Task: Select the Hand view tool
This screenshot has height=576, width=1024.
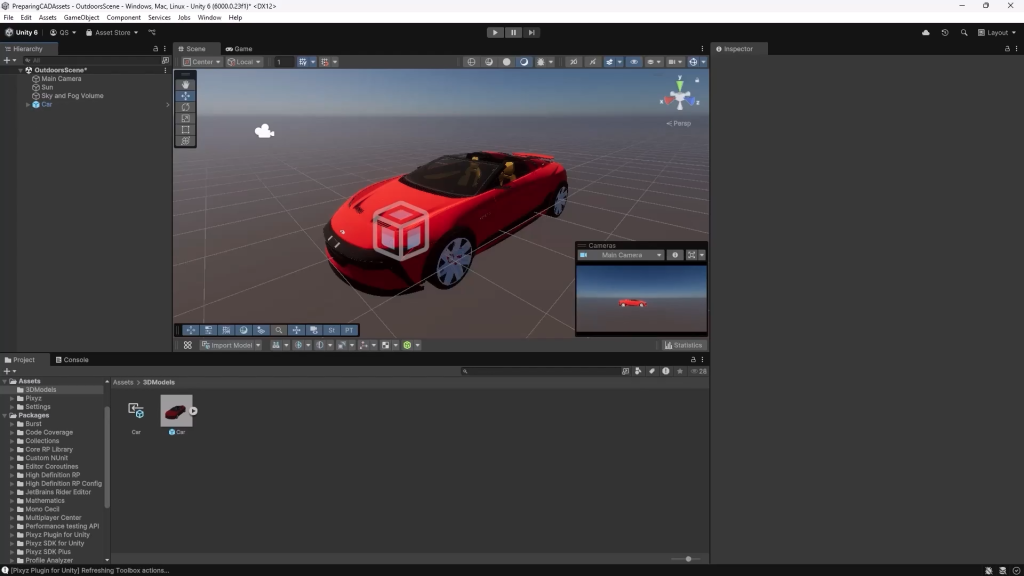Action: (185, 84)
